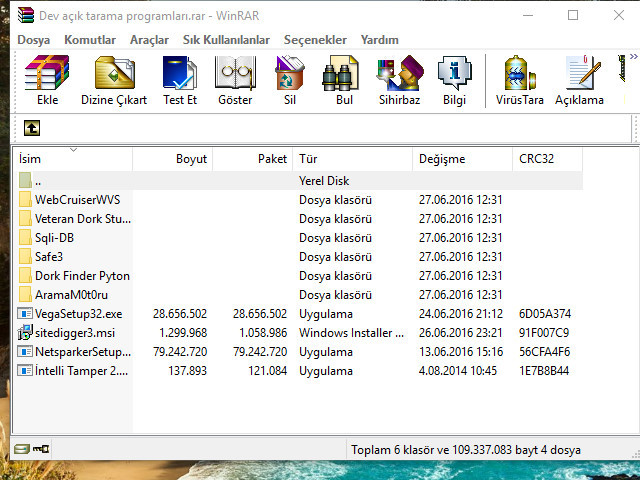The width and height of the screenshot is (640, 480).
Task: Click the sitedigger3.msi installer icon
Action: click(25, 332)
